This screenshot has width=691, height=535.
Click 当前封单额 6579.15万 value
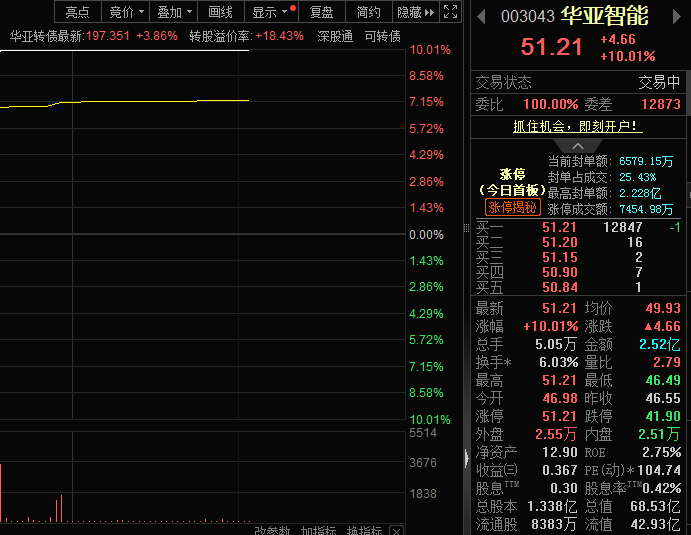646,161
